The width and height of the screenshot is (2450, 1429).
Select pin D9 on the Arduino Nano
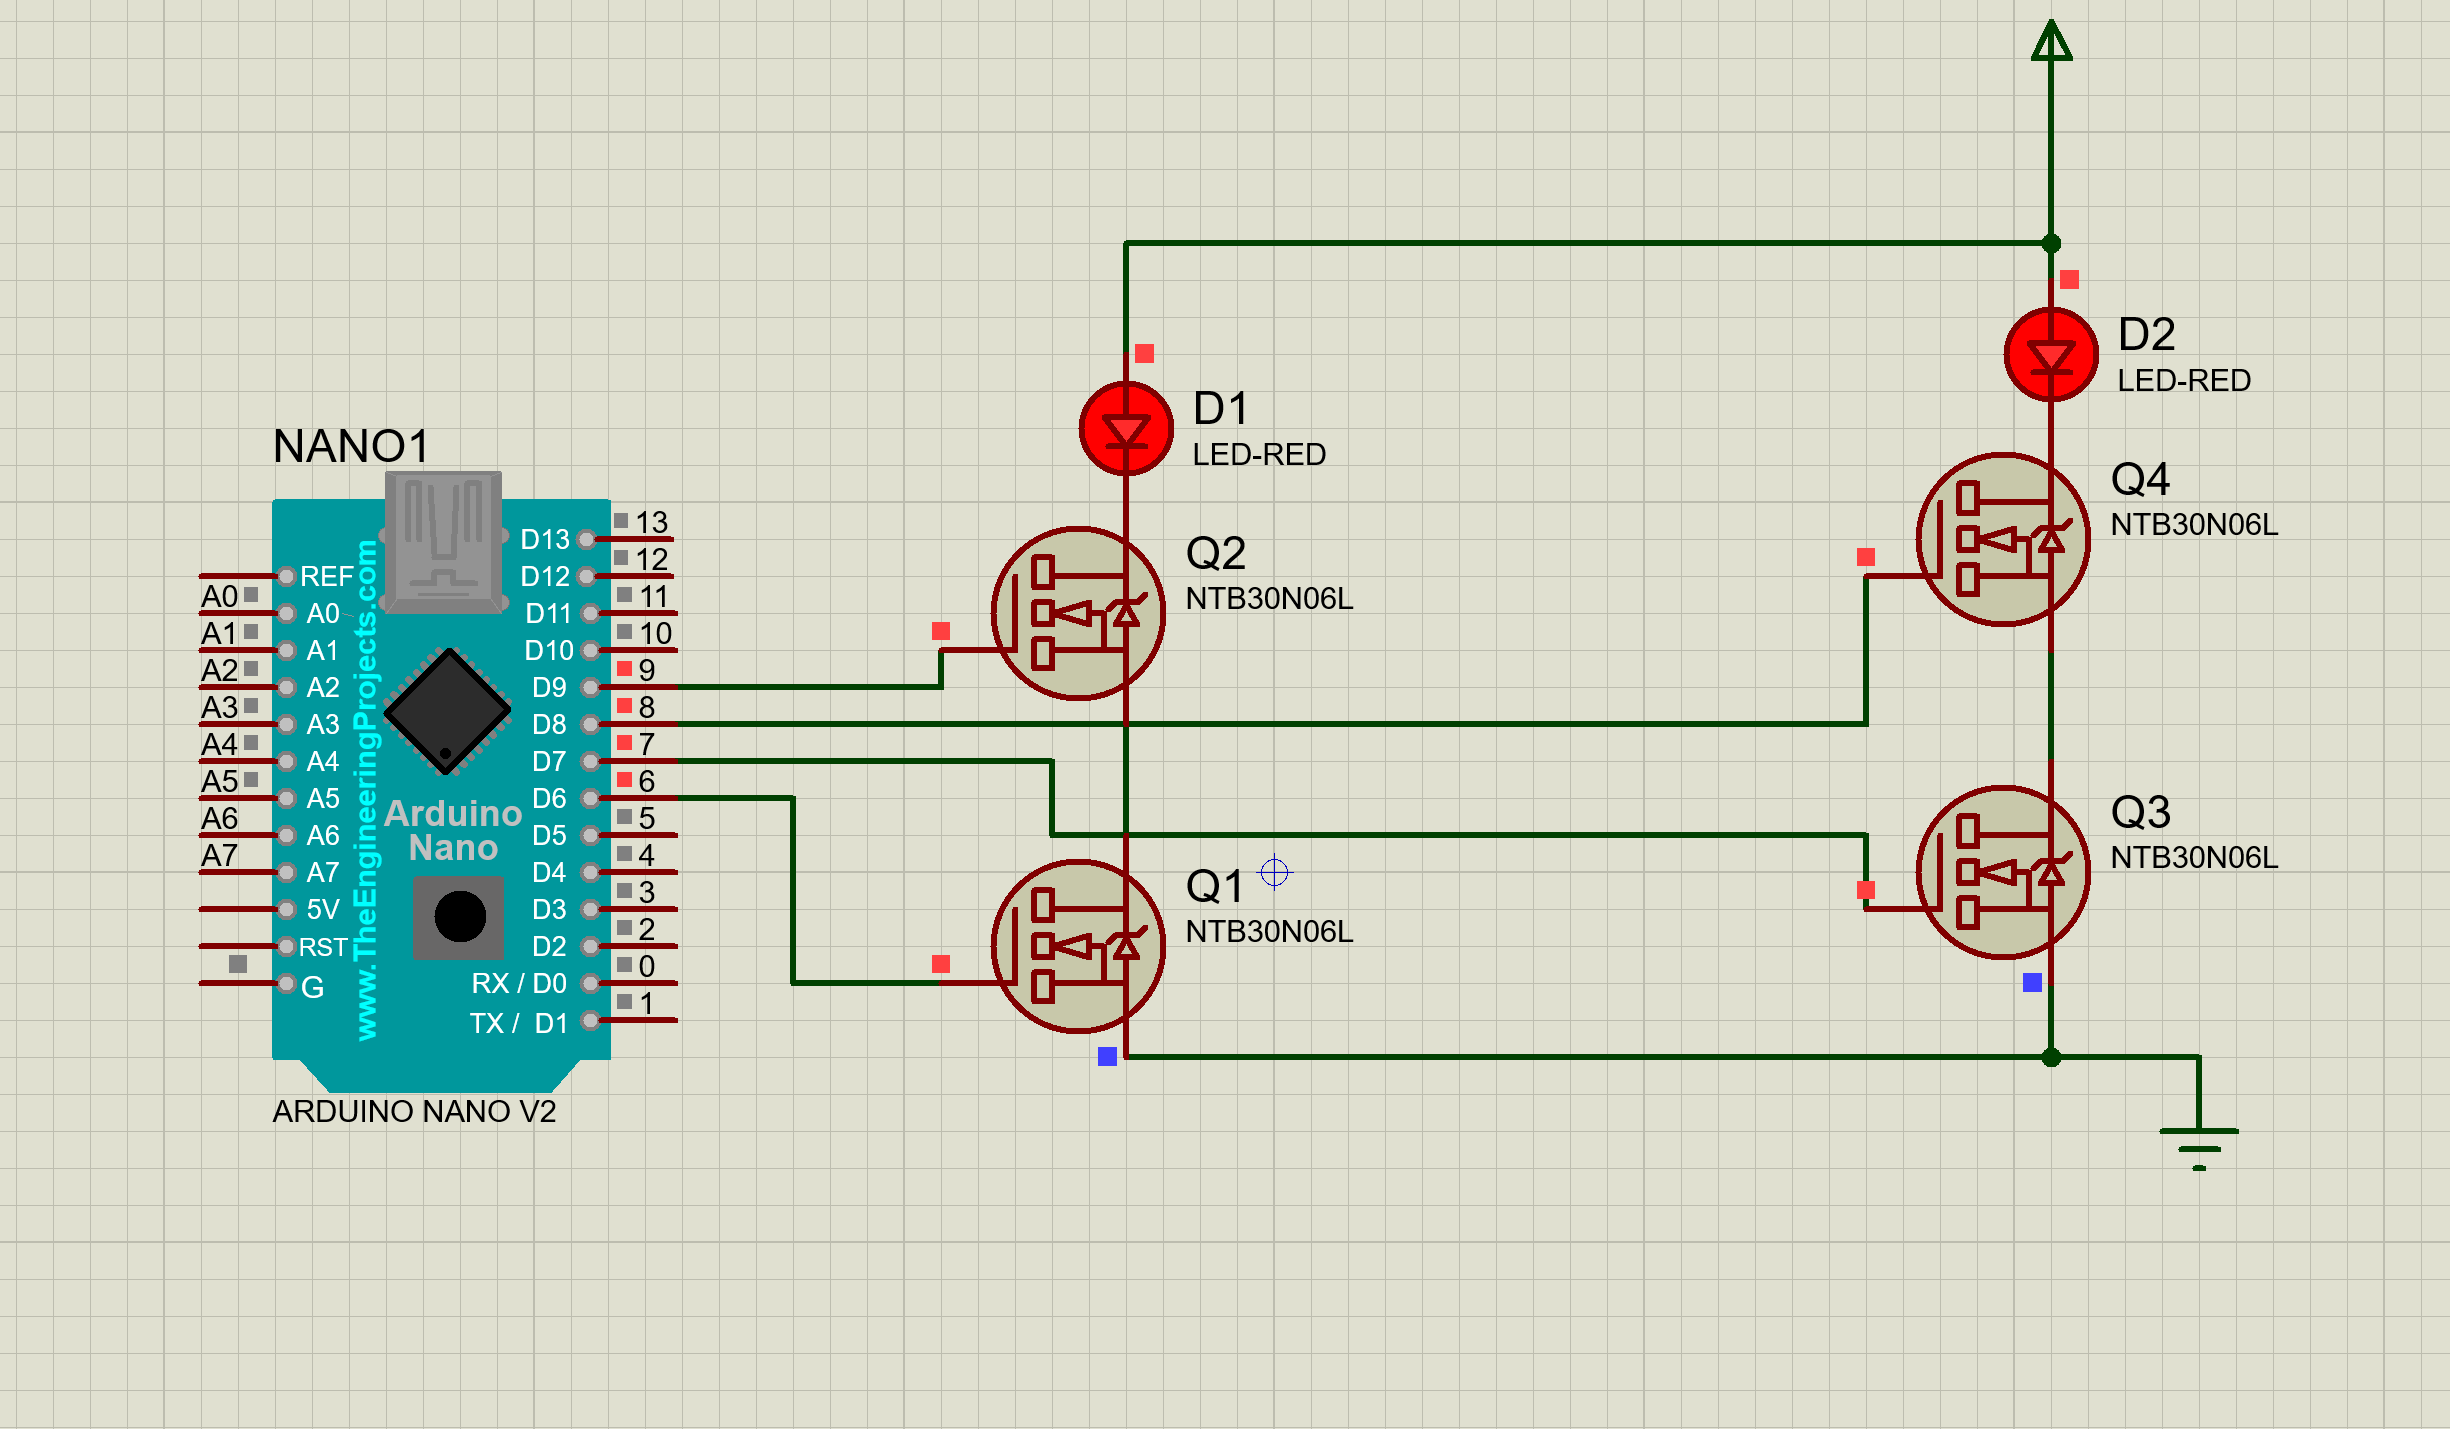point(591,687)
